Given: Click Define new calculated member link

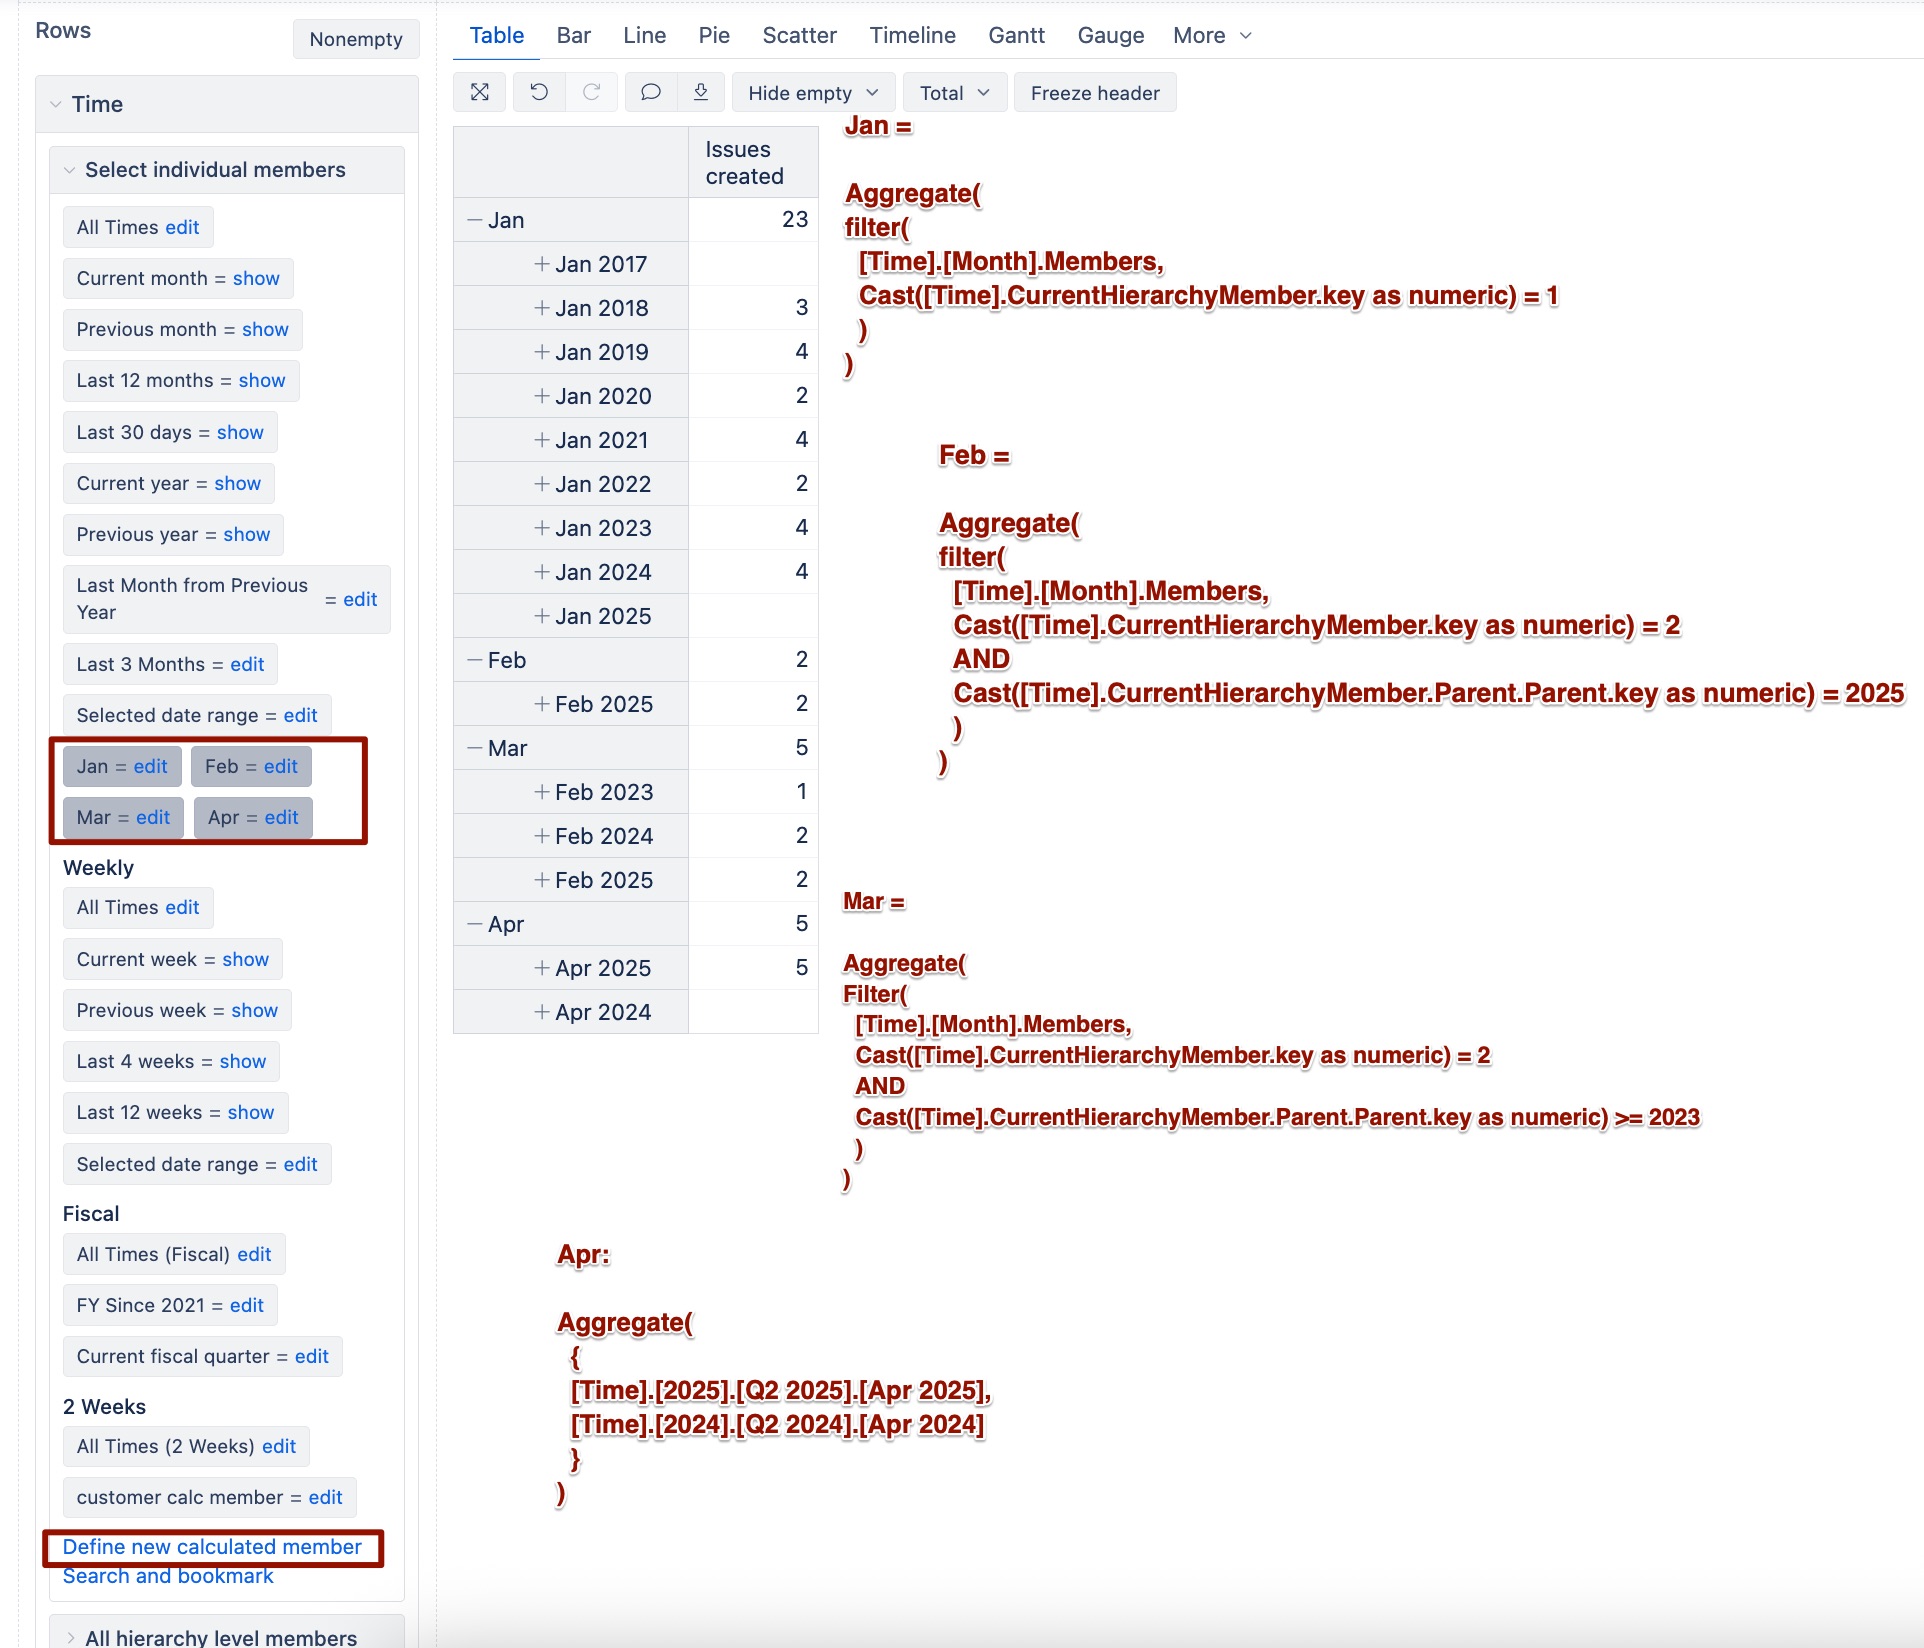Looking at the screenshot, I should (212, 1547).
